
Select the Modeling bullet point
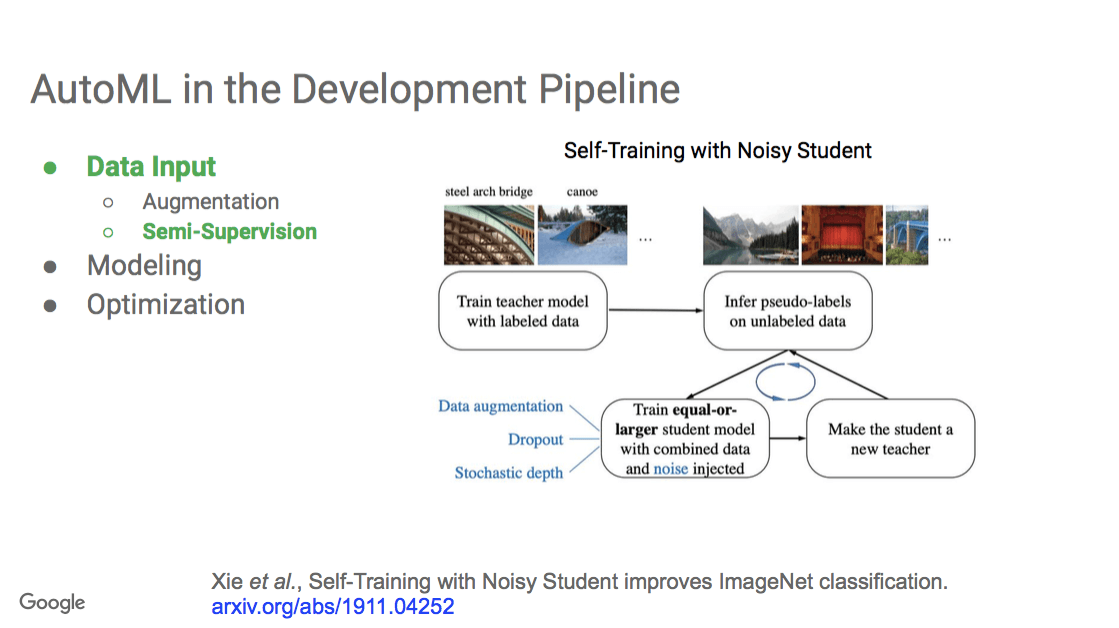coord(144,266)
